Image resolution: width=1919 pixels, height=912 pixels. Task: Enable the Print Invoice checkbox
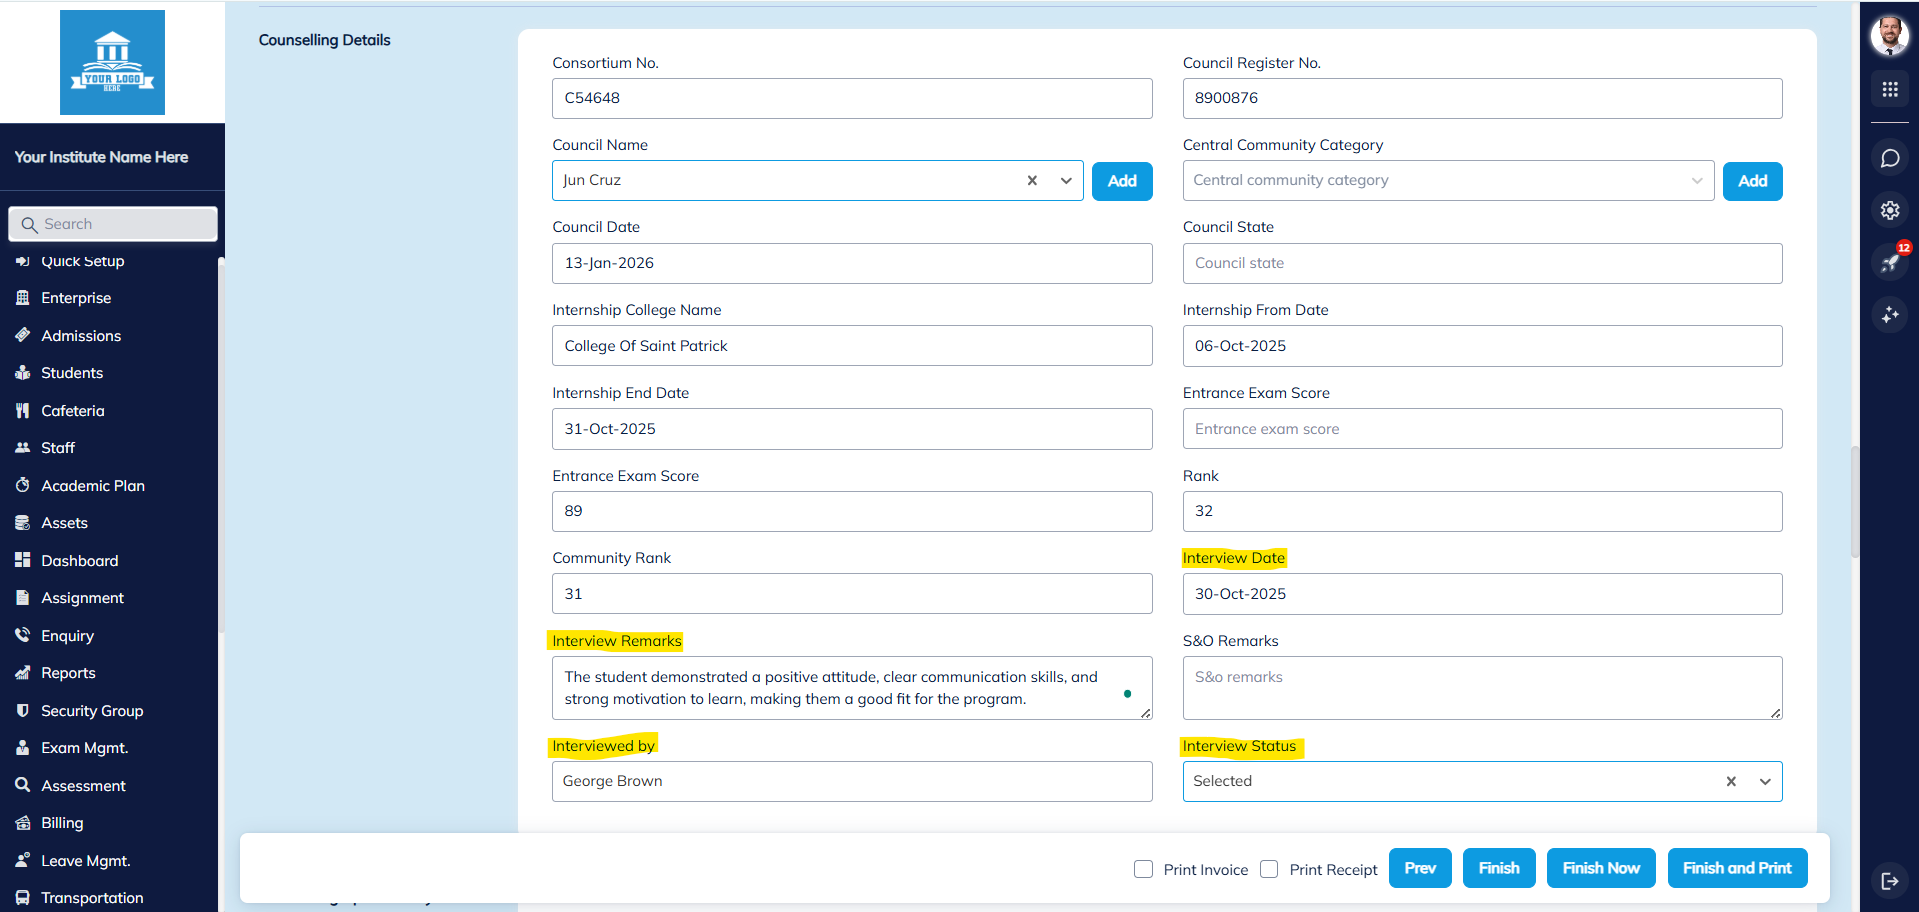1143,869
